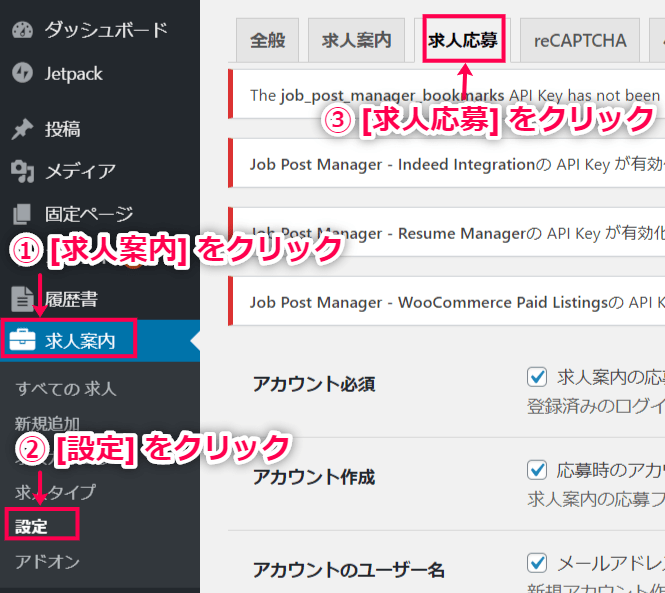665x593 pixels.
Task: Toggle アカウントのユーザー名 checkbox
Action: 536,563
